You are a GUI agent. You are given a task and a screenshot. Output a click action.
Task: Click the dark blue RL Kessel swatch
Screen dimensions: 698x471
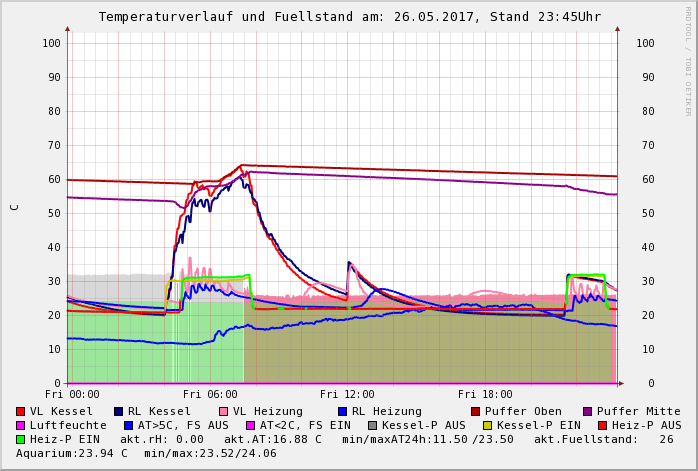(x=118, y=411)
